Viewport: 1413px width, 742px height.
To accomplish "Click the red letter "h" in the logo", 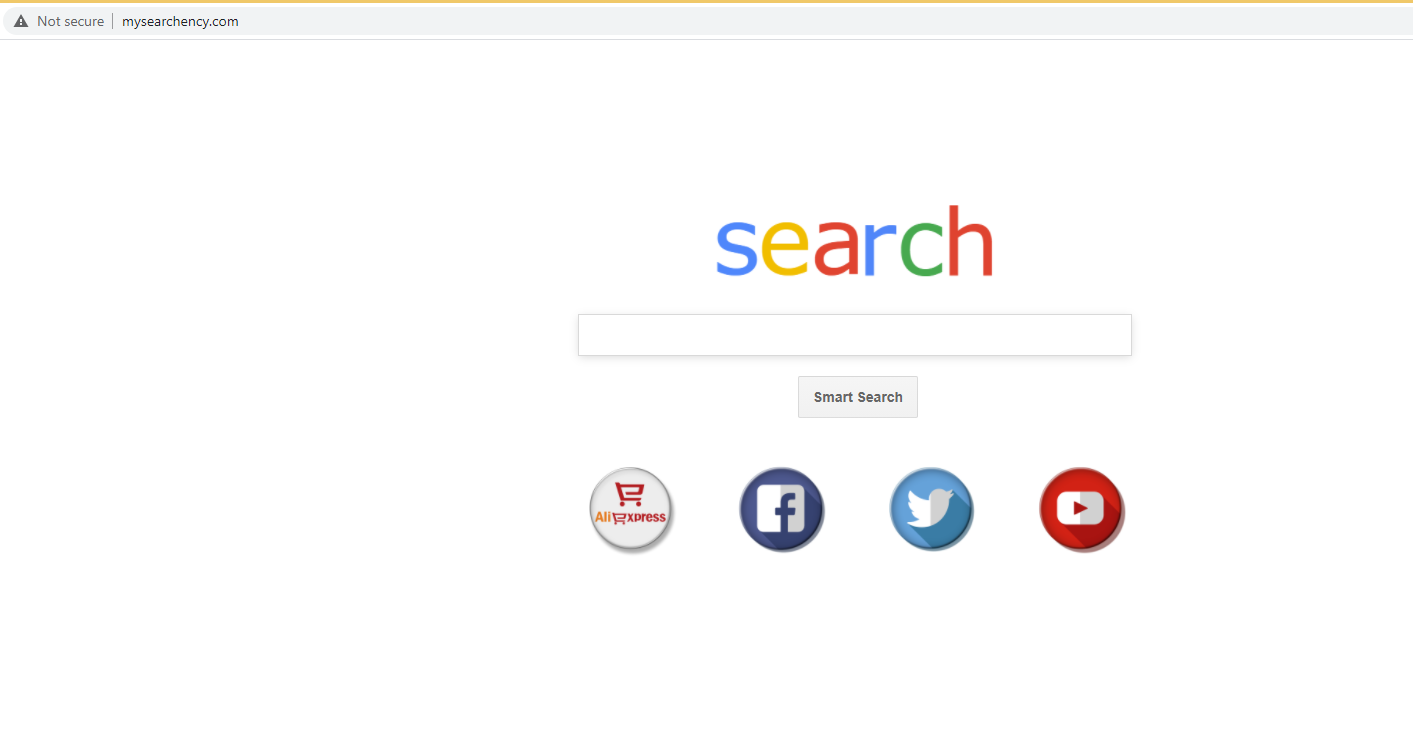I will coord(970,241).
